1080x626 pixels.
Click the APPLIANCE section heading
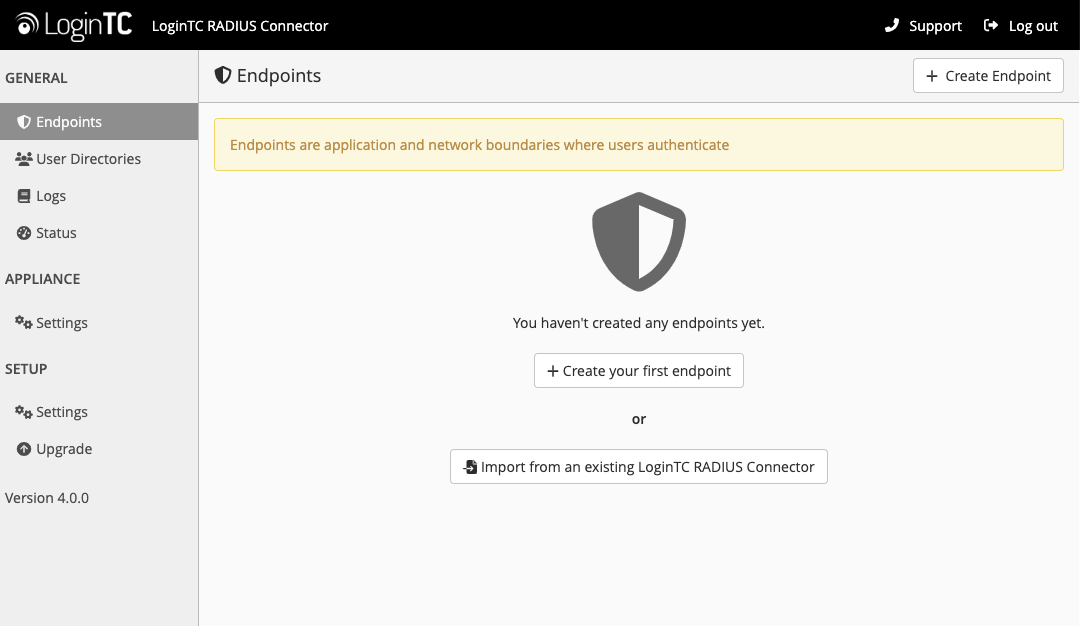click(x=43, y=279)
